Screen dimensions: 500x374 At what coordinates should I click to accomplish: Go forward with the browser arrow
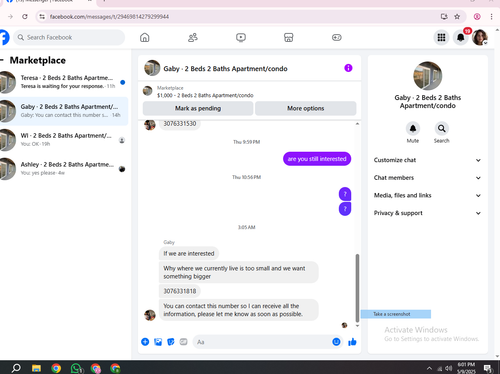(x=10, y=16)
